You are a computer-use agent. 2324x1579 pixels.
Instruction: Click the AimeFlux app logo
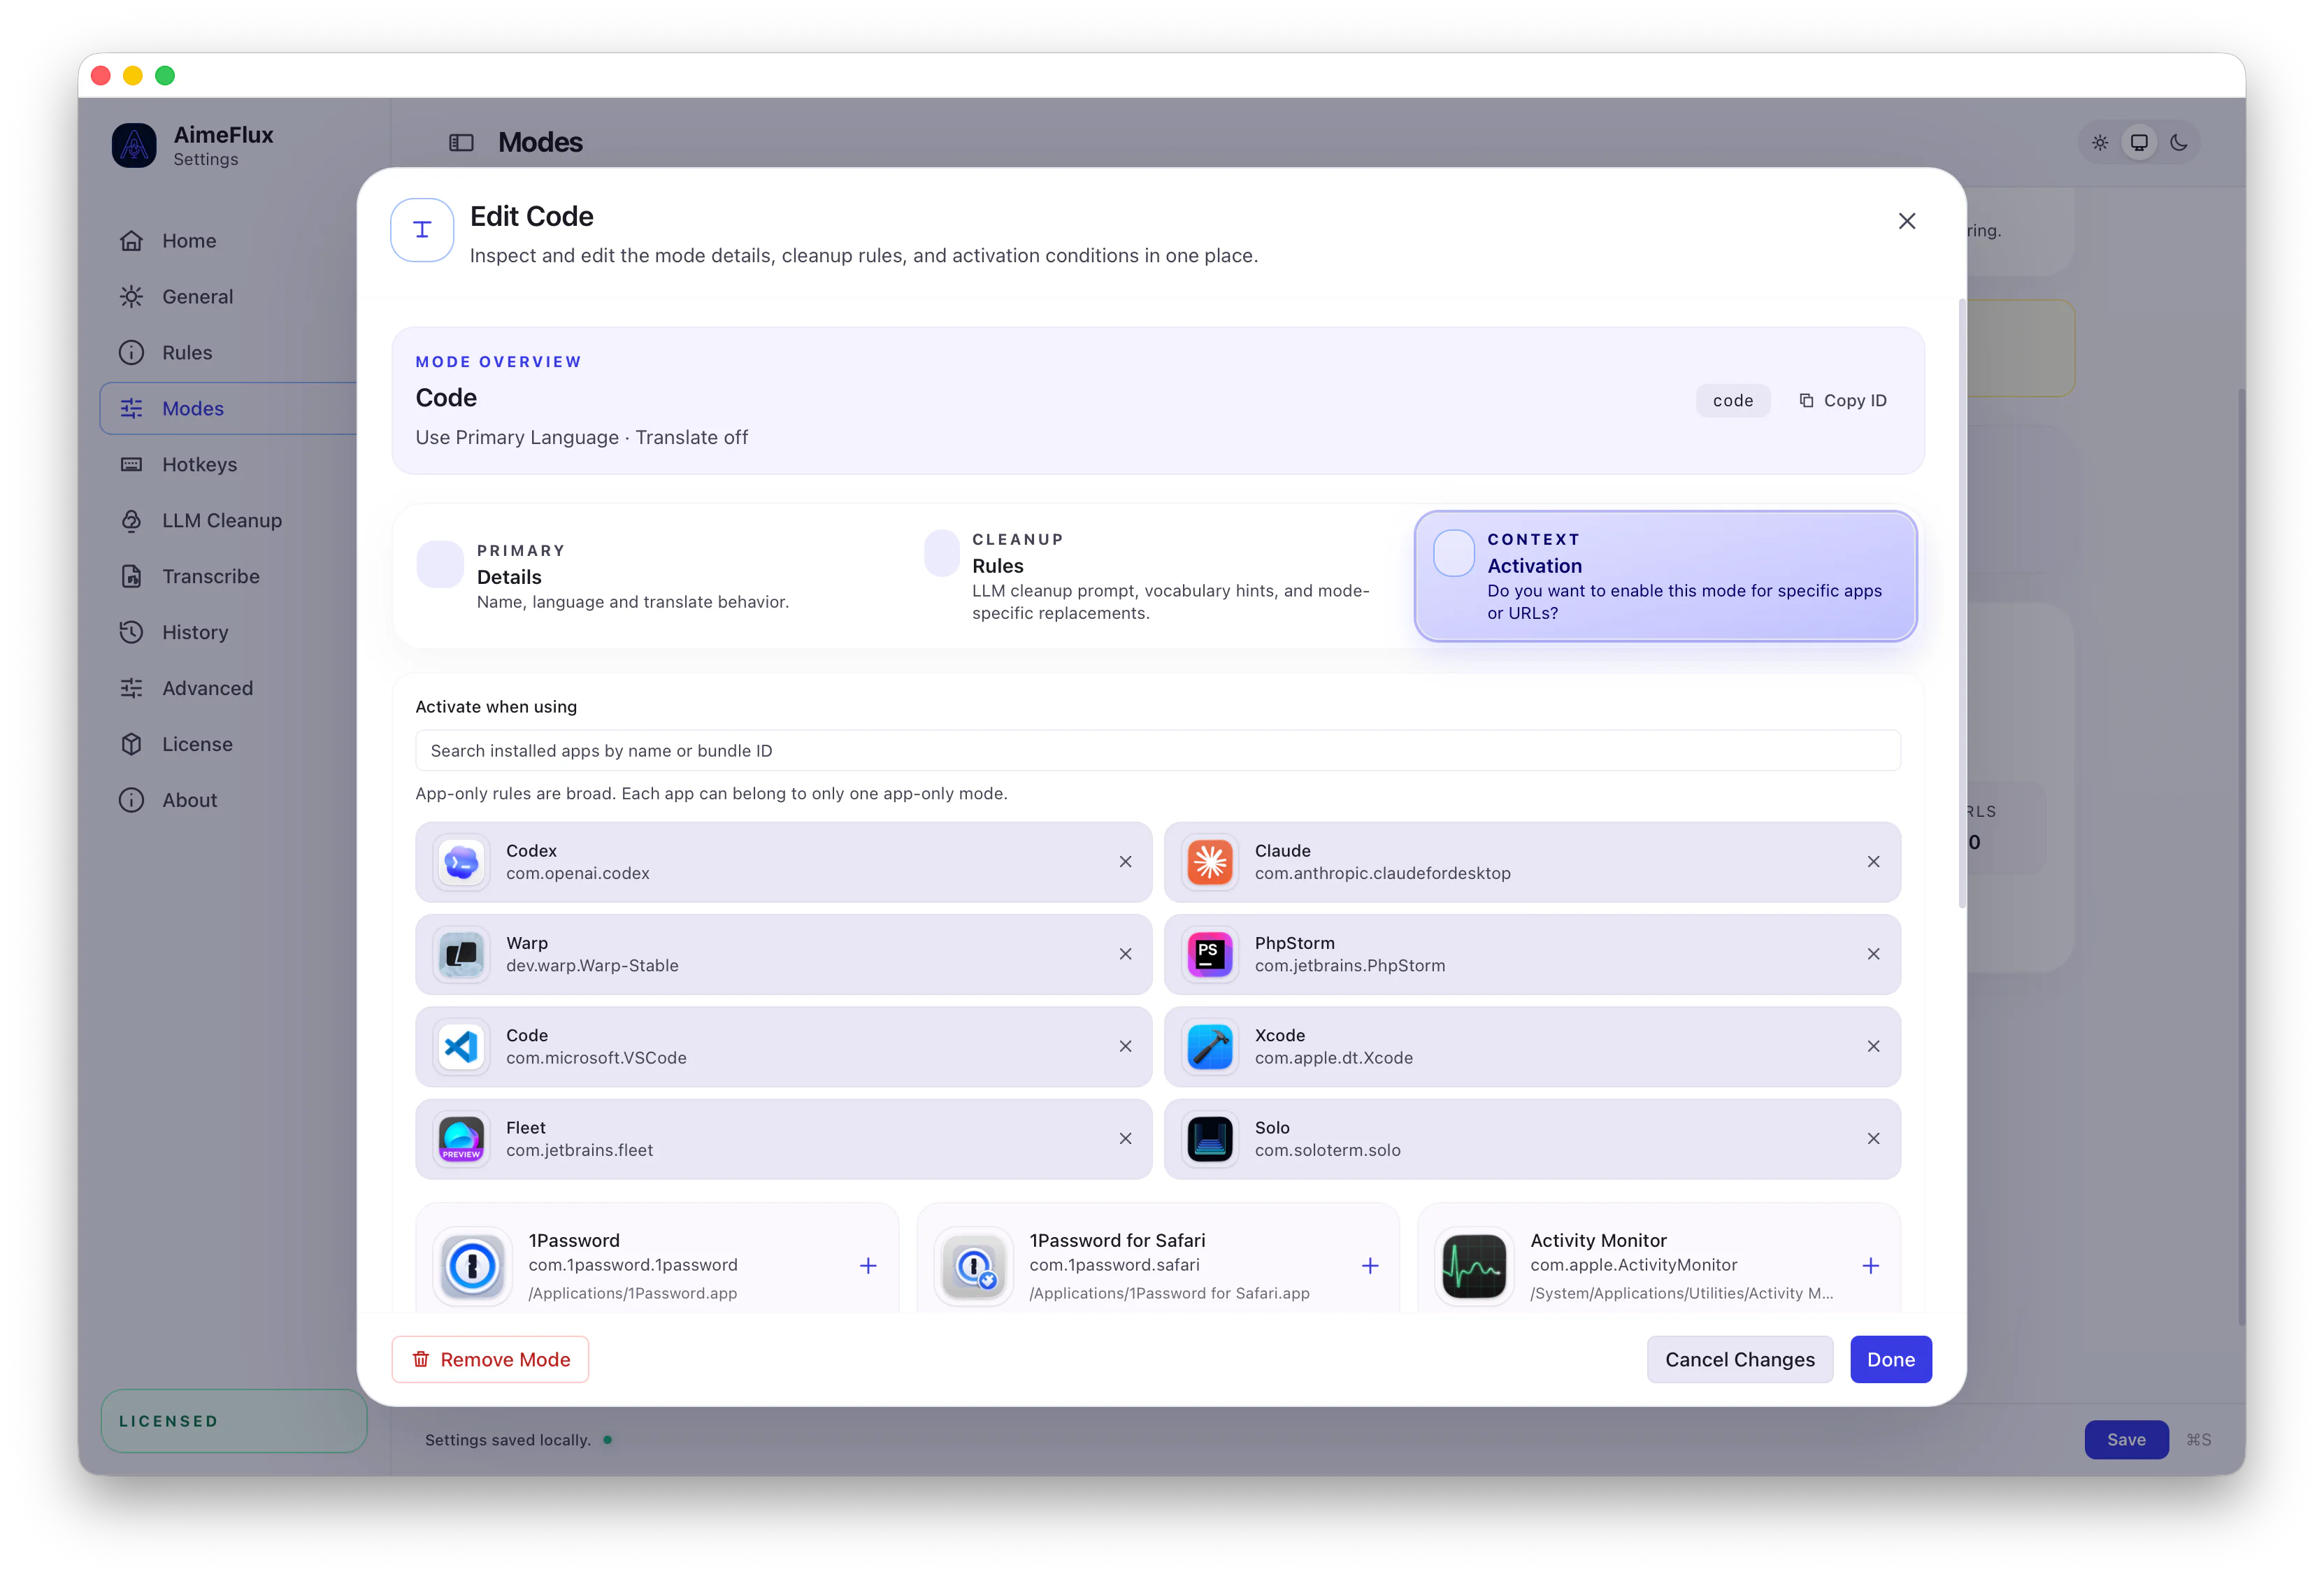click(134, 146)
